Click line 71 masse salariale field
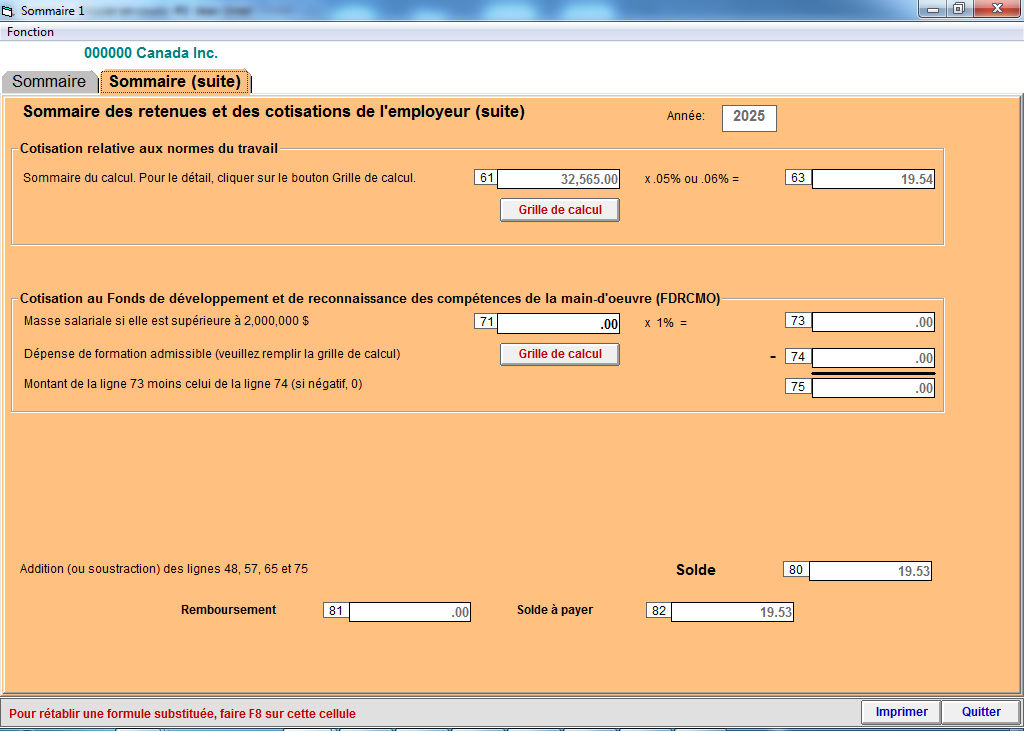This screenshot has width=1024, height=731. [x=559, y=324]
